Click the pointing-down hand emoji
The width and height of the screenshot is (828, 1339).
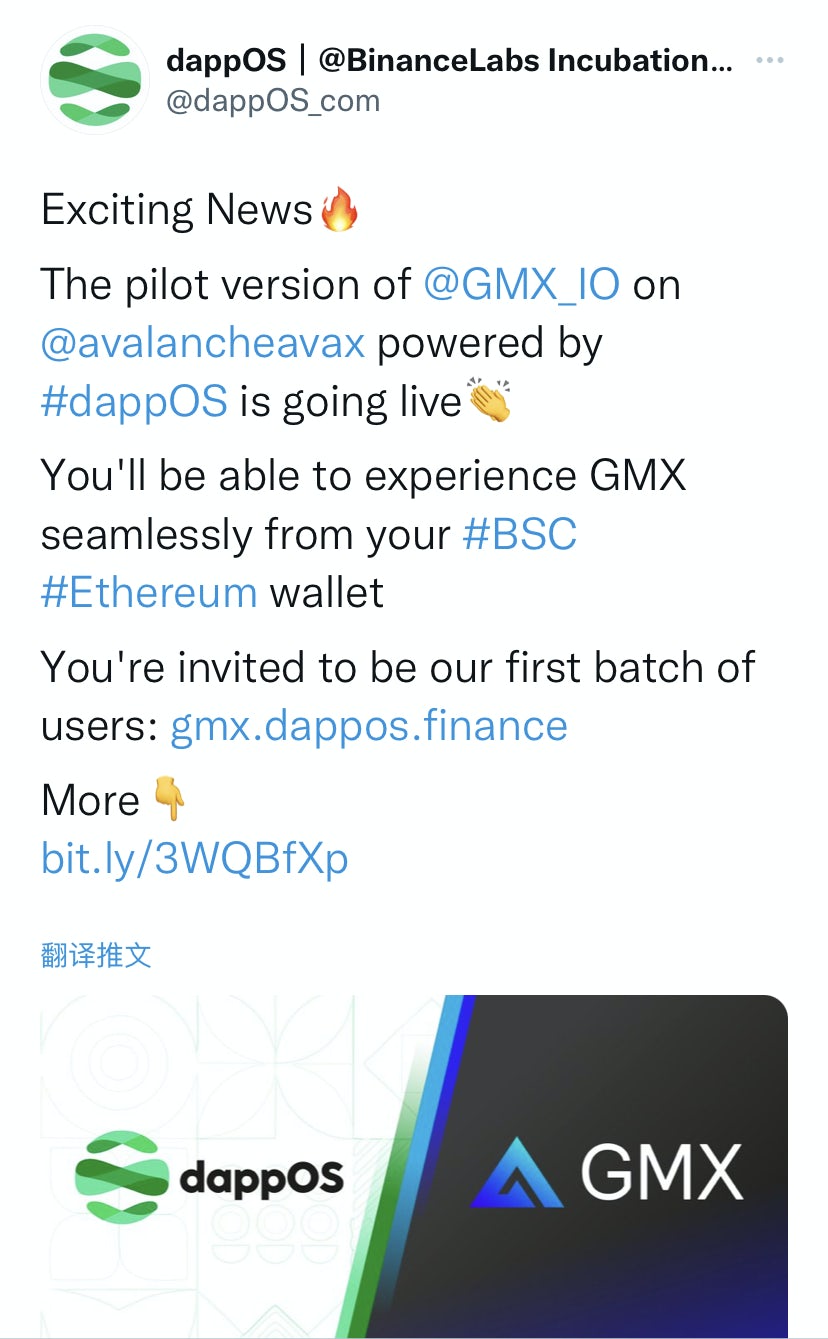[169, 800]
